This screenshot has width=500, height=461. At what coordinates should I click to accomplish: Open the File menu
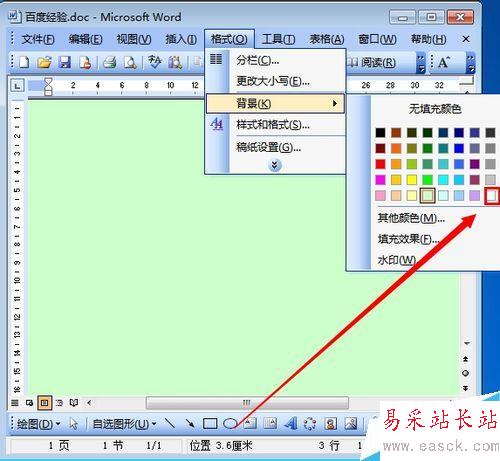point(38,39)
